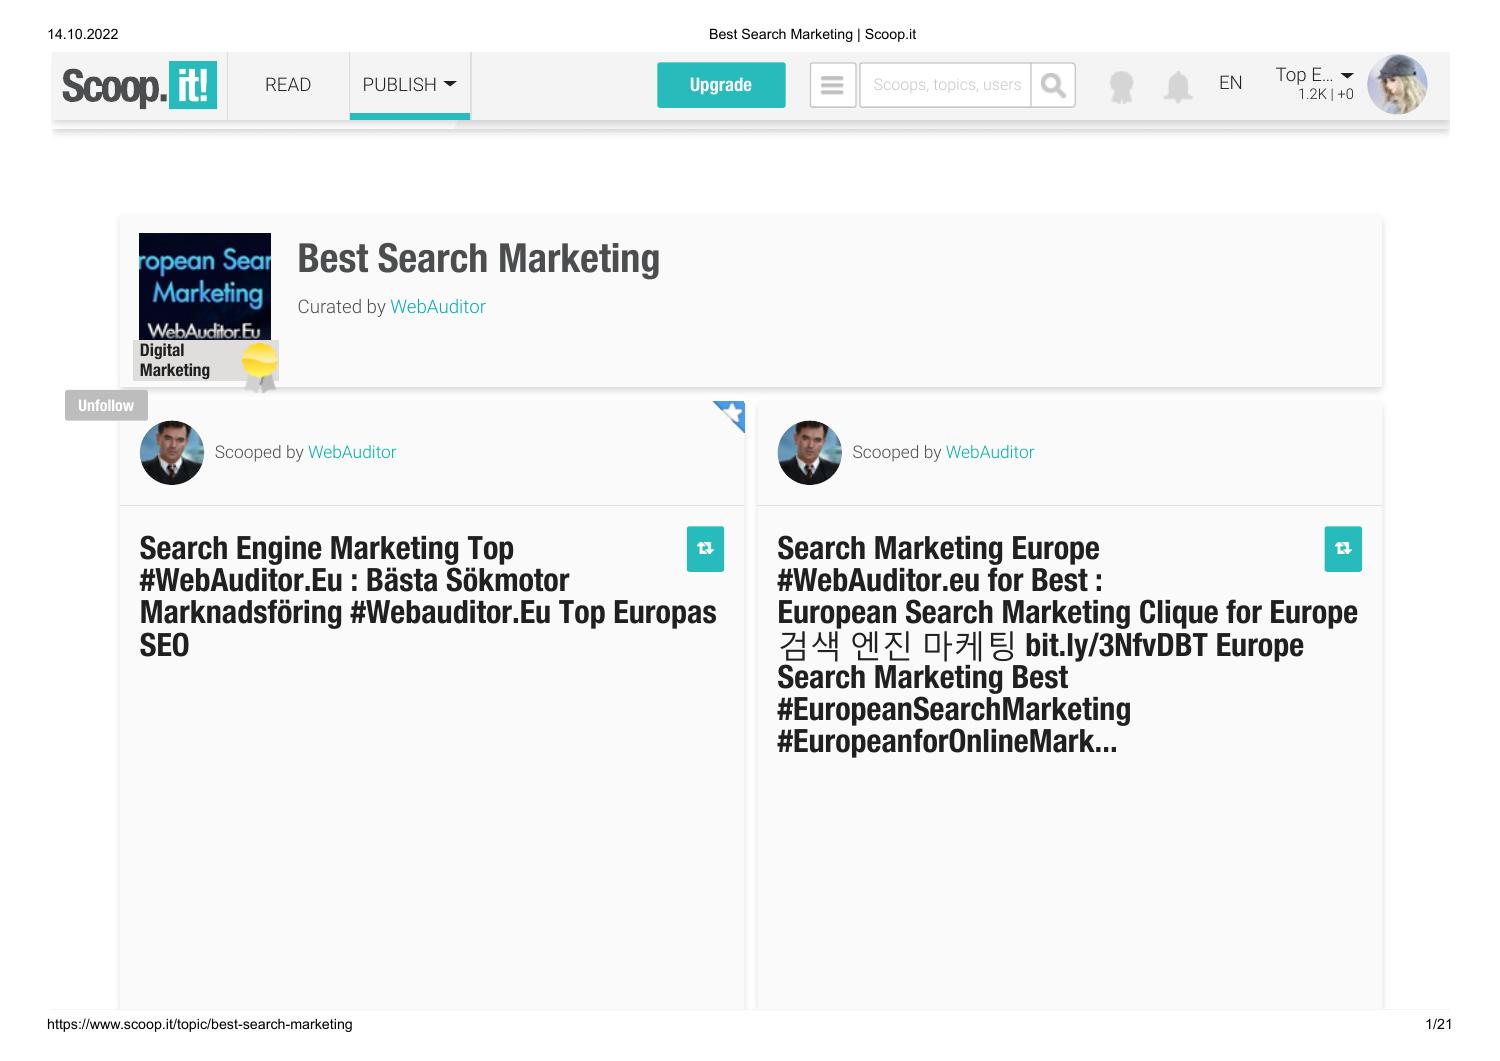Click the Scoops, topics, users search field
Screen dimensions: 1500x1061
pyautogui.click(x=943, y=85)
